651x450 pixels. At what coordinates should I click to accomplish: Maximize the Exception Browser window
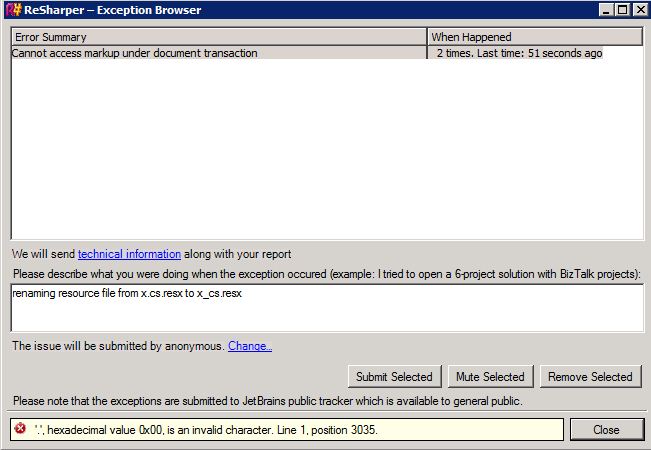[623, 10]
